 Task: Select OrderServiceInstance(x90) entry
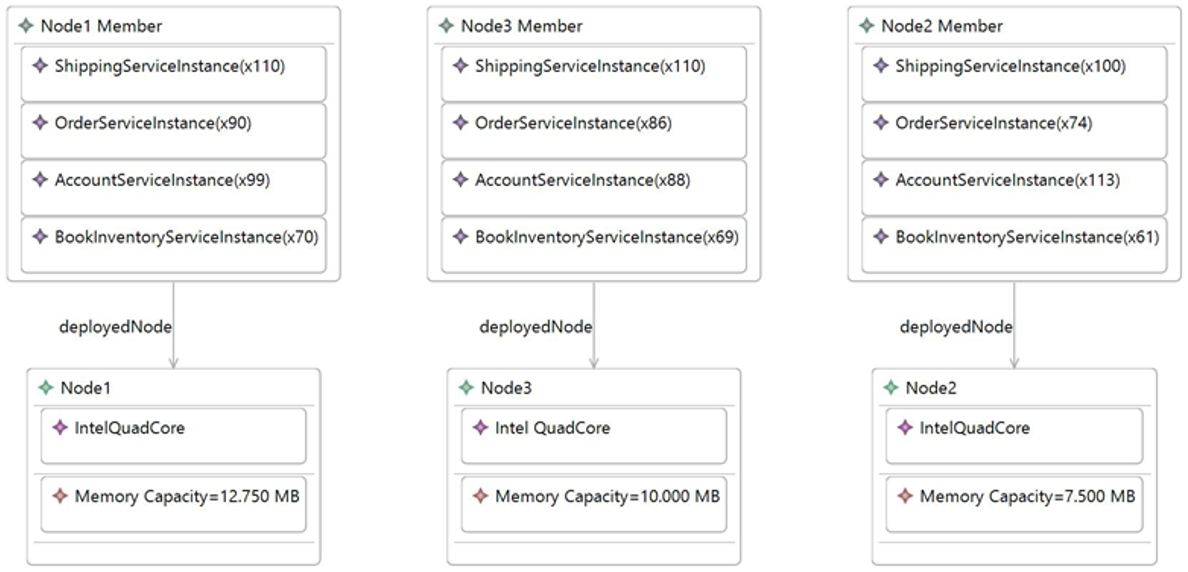pyautogui.click(x=174, y=131)
